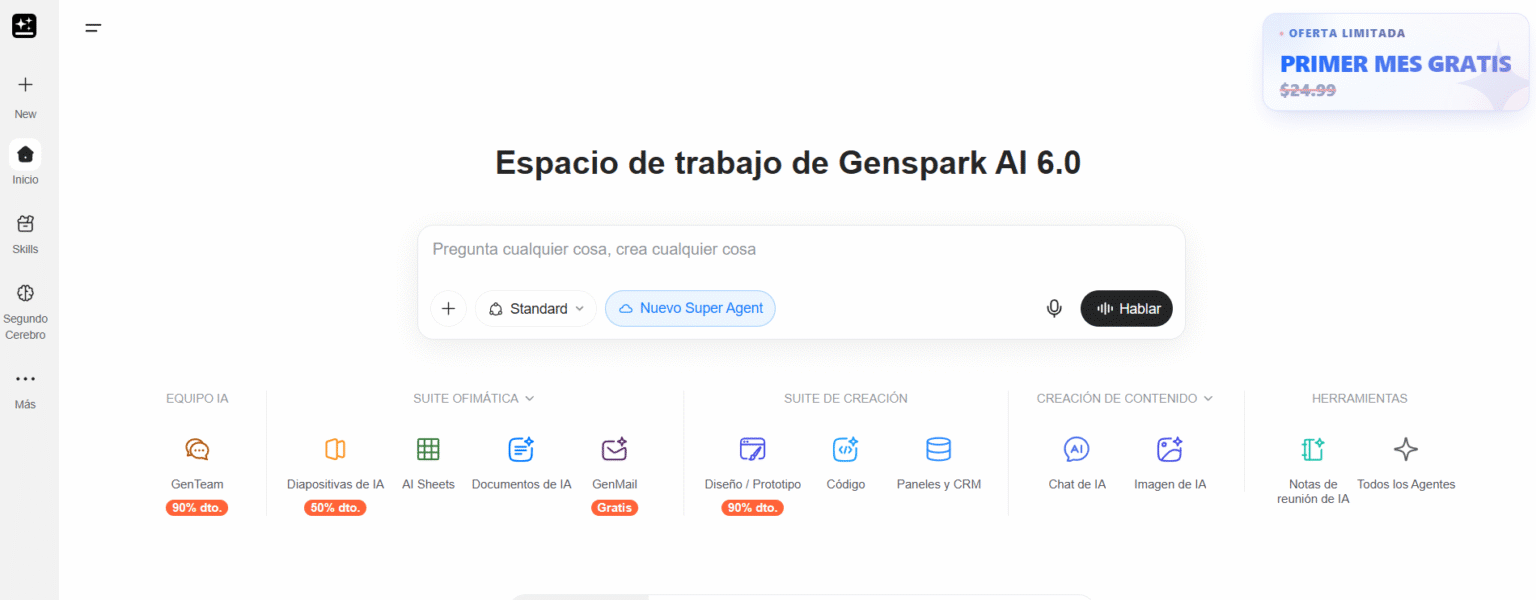Click the 'Espacio de trabajo de Genspark AI 6.0' title

pos(788,162)
